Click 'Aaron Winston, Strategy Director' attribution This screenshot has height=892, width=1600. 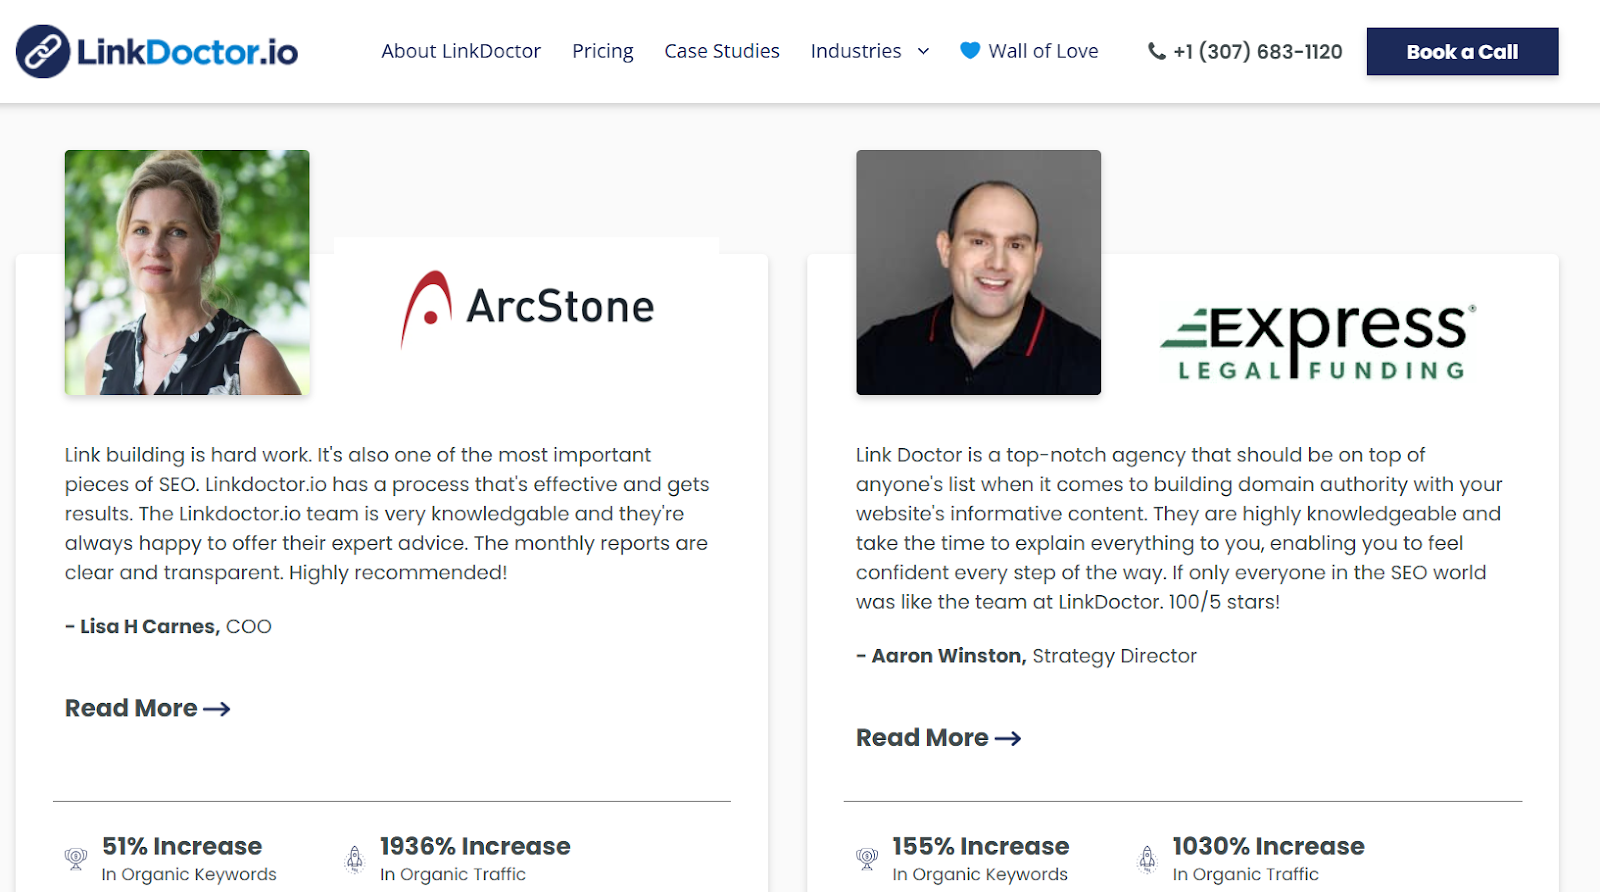tap(1026, 656)
